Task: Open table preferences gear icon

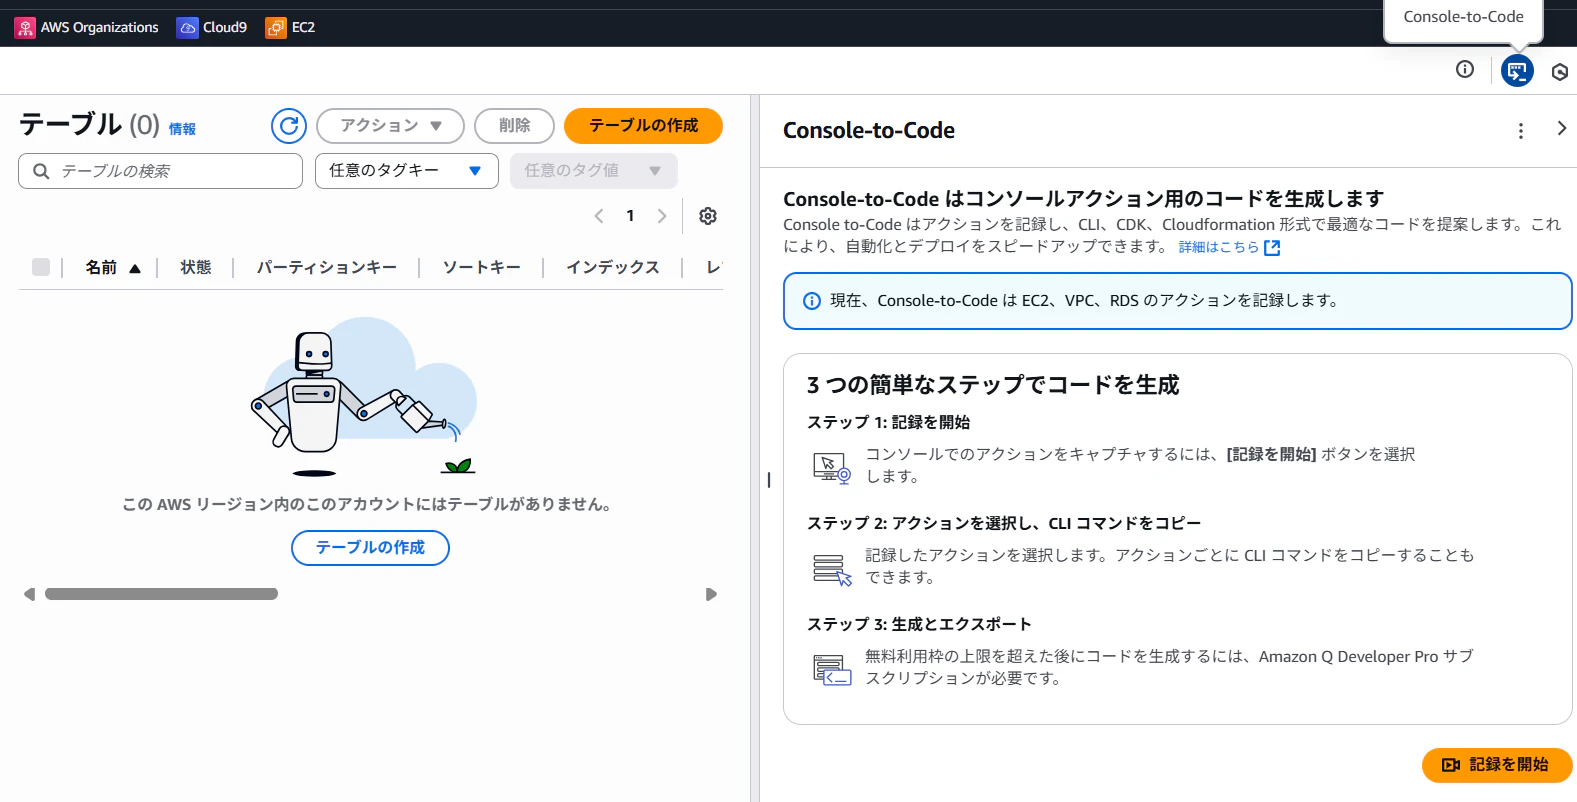Action: 708,216
